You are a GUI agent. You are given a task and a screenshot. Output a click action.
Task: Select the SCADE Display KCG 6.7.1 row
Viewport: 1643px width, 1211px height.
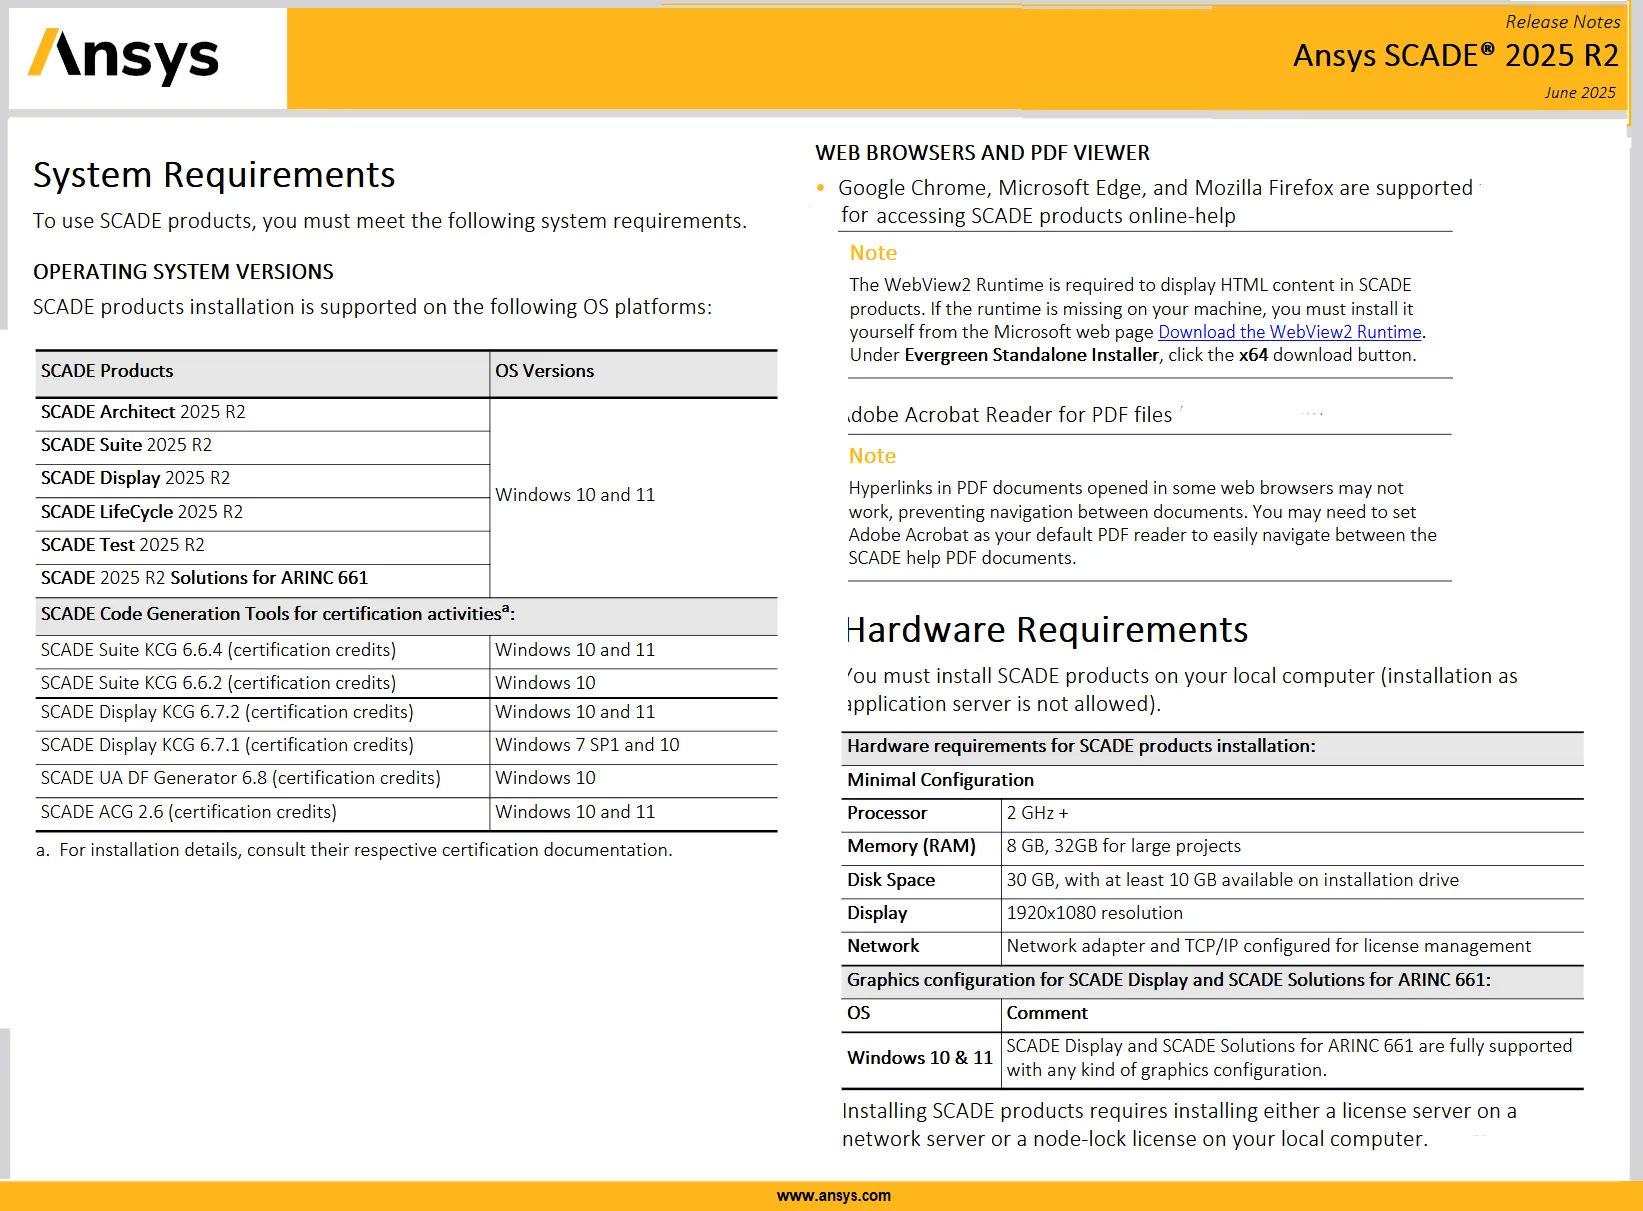[x=406, y=745]
